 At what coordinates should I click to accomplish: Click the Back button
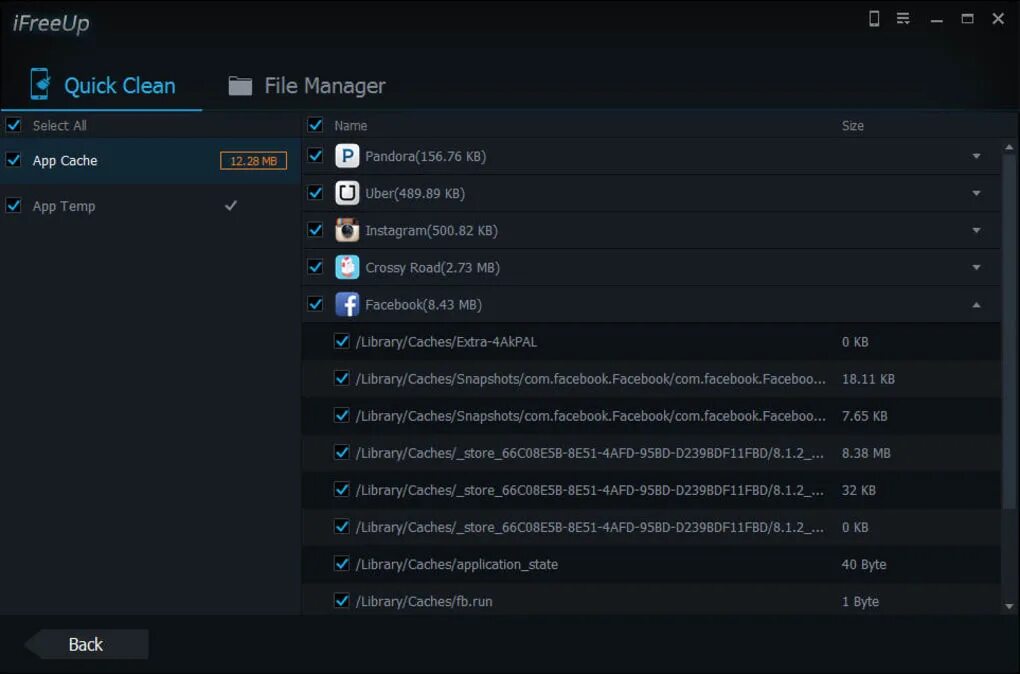[x=87, y=644]
